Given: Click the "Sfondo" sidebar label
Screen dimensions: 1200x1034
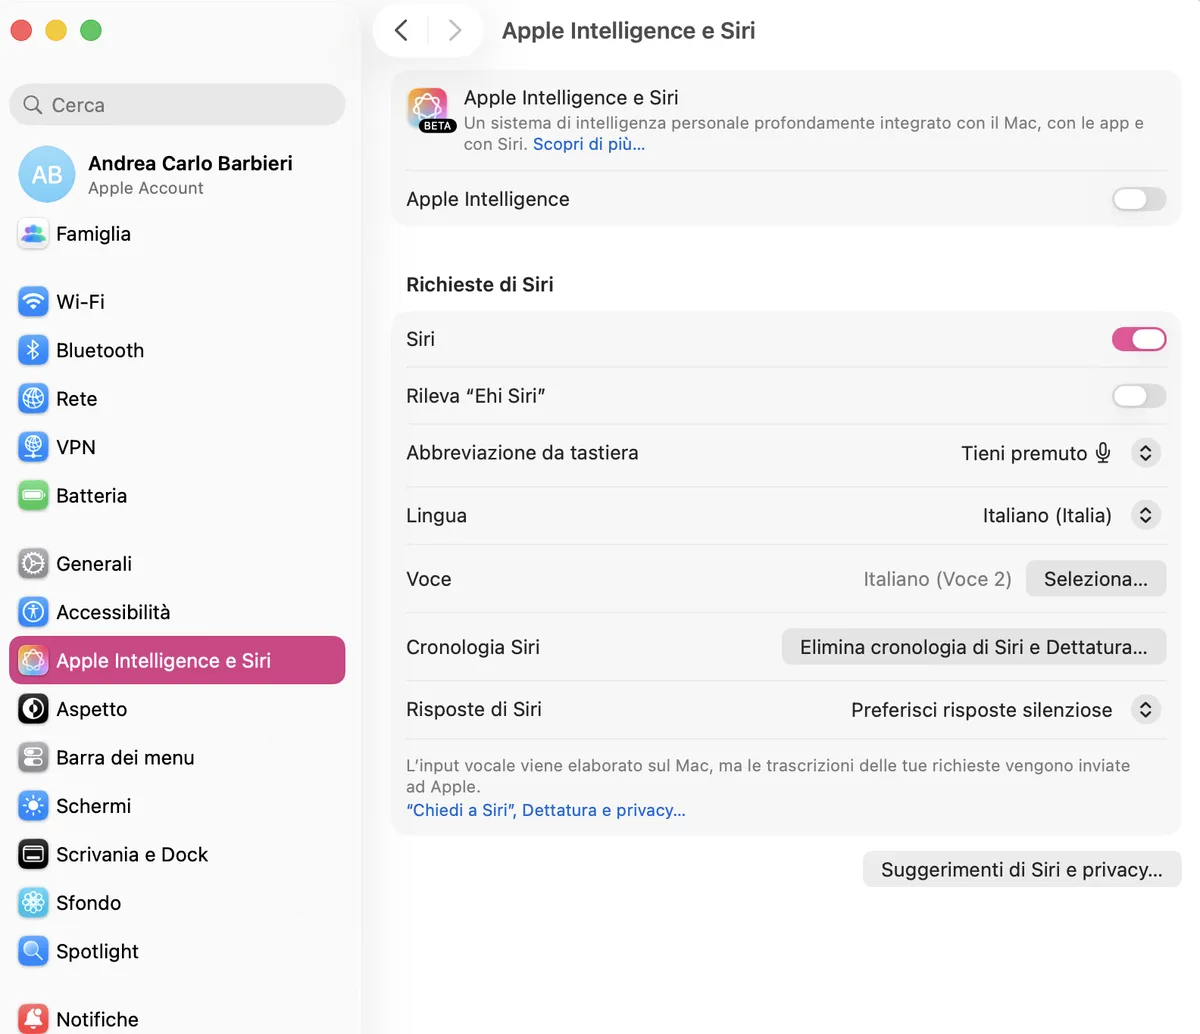Looking at the screenshot, I should (89, 903).
